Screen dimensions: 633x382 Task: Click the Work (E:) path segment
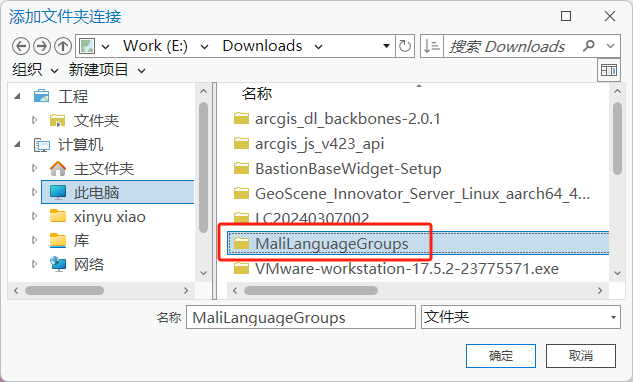click(155, 46)
